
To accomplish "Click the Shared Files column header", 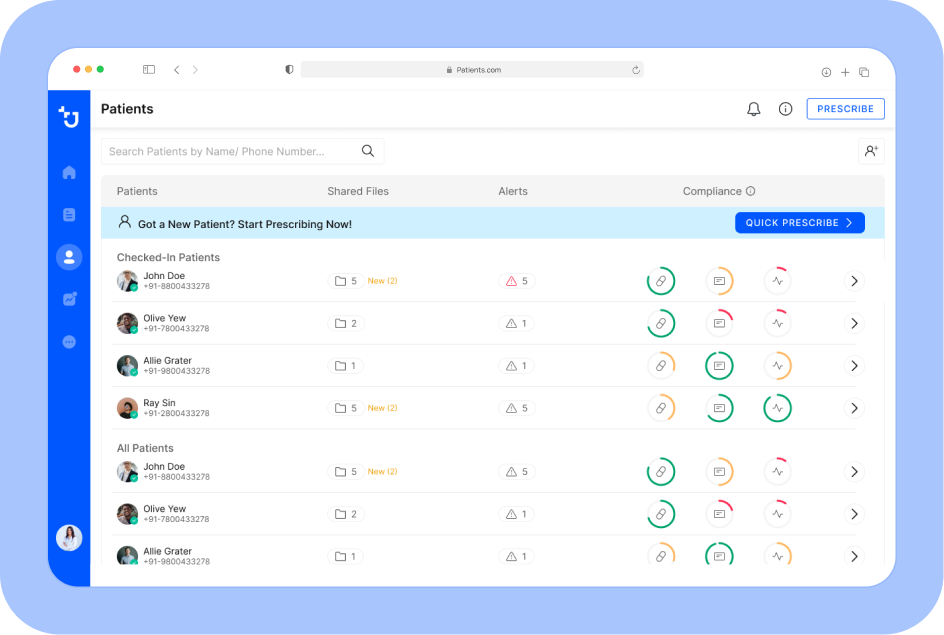I will [x=358, y=191].
